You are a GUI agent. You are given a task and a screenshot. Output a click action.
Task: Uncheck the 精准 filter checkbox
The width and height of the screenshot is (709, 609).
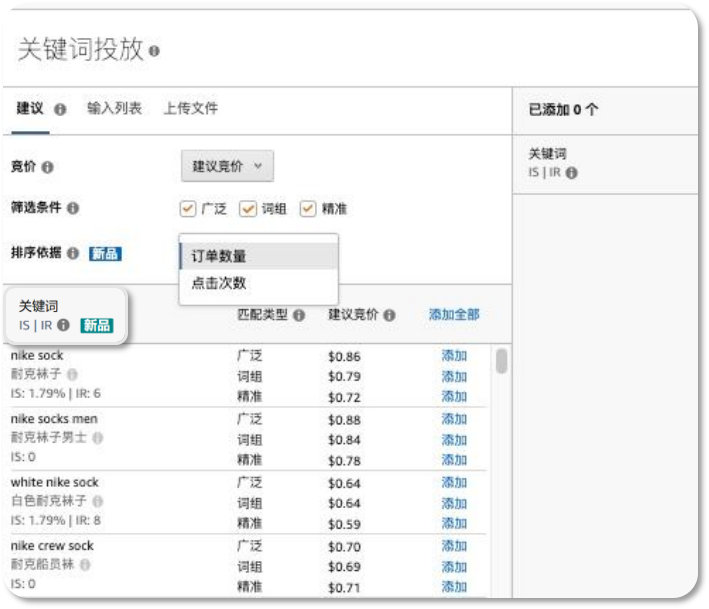pyautogui.click(x=308, y=209)
